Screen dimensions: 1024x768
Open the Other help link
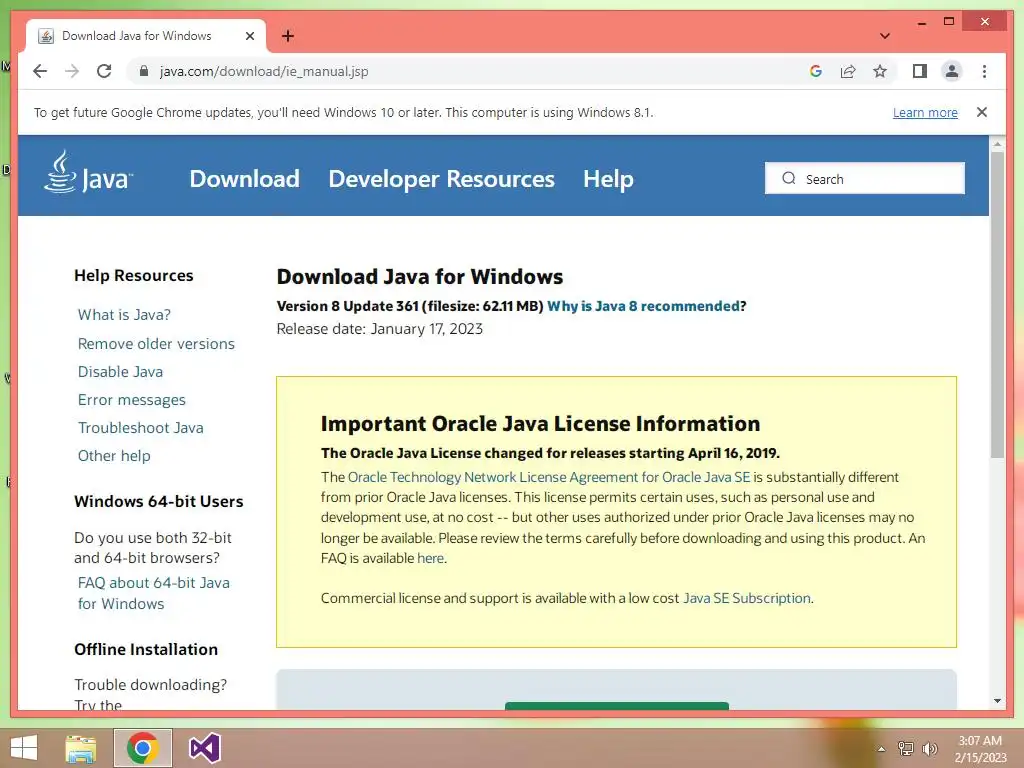(114, 456)
